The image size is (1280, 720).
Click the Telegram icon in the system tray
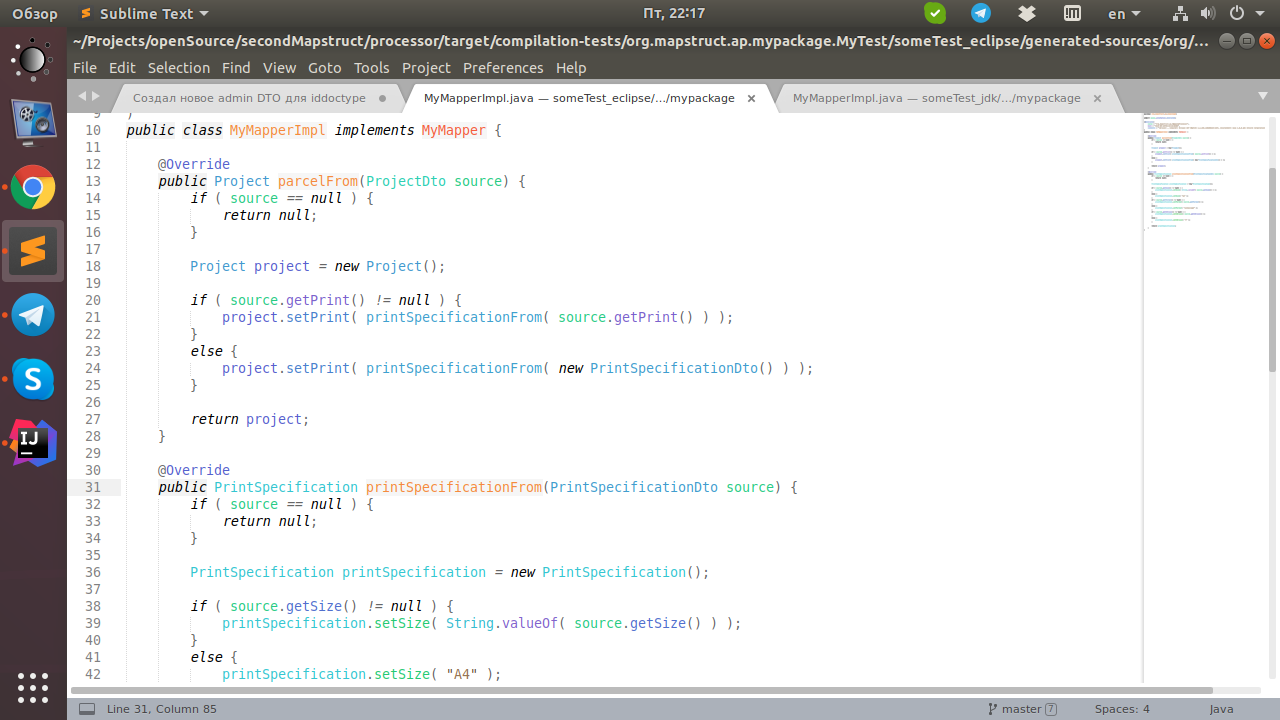point(980,14)
